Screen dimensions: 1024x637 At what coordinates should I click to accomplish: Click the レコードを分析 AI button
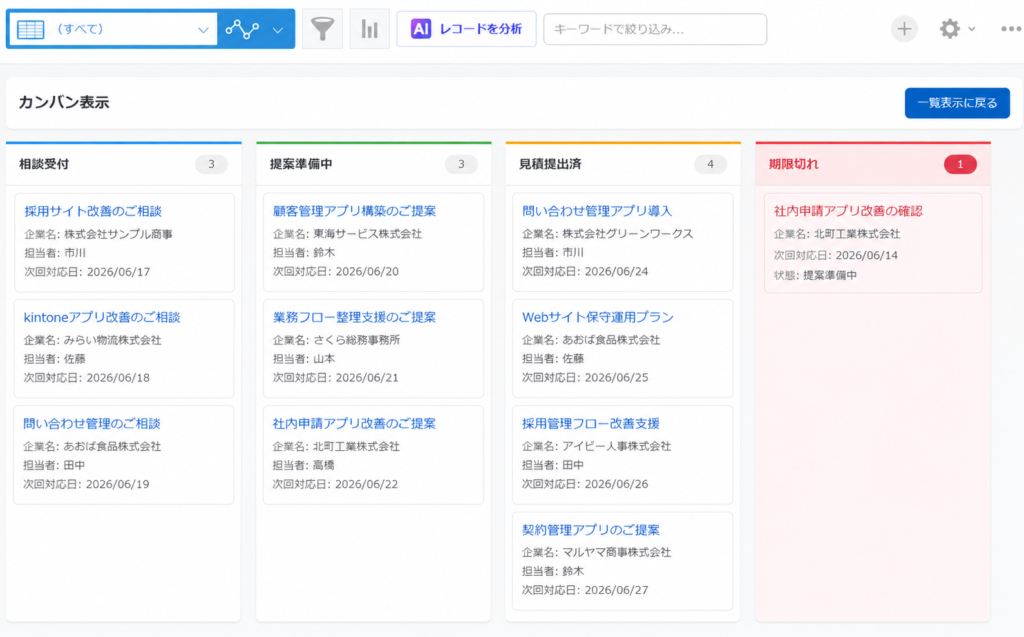466,29
